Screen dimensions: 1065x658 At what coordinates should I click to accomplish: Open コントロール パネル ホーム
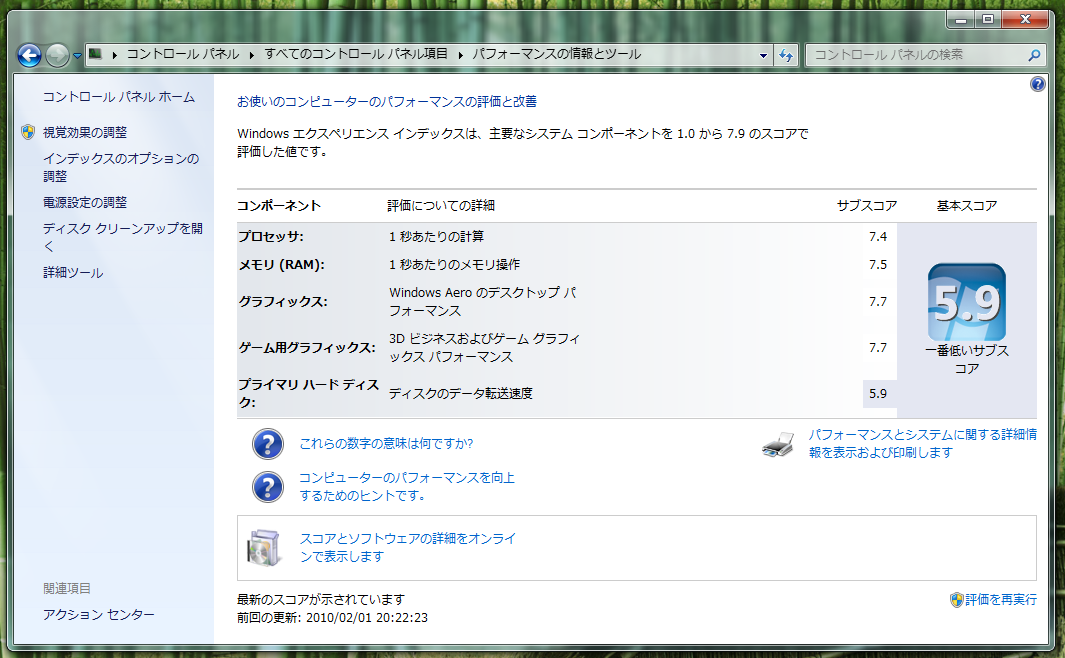119,97
